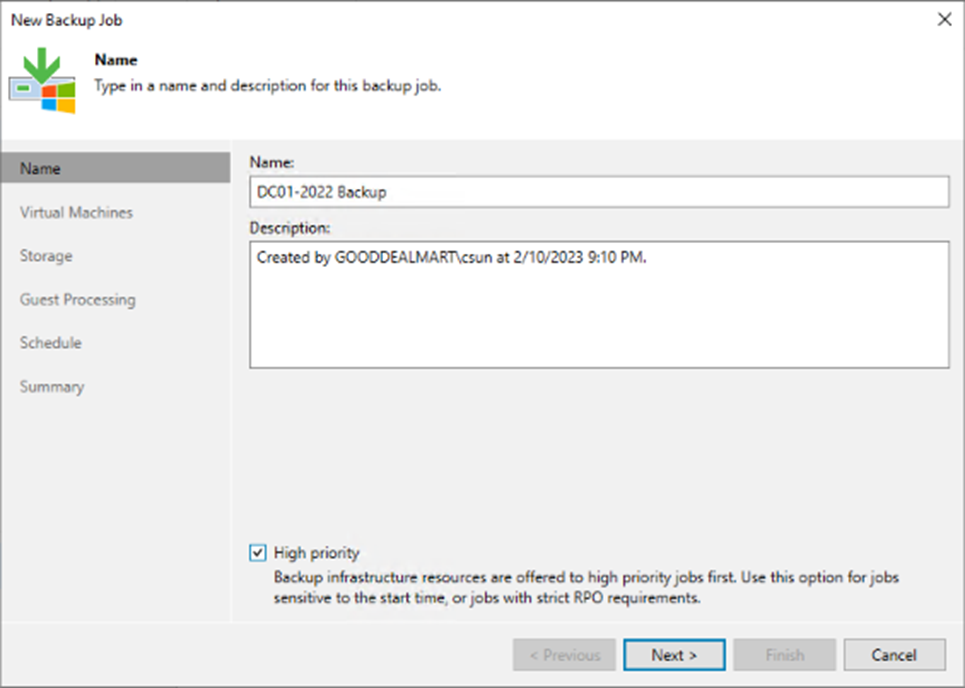Go to the Storage step
Viewport: 965px width, 688px height.
click(x=45, y=256)
